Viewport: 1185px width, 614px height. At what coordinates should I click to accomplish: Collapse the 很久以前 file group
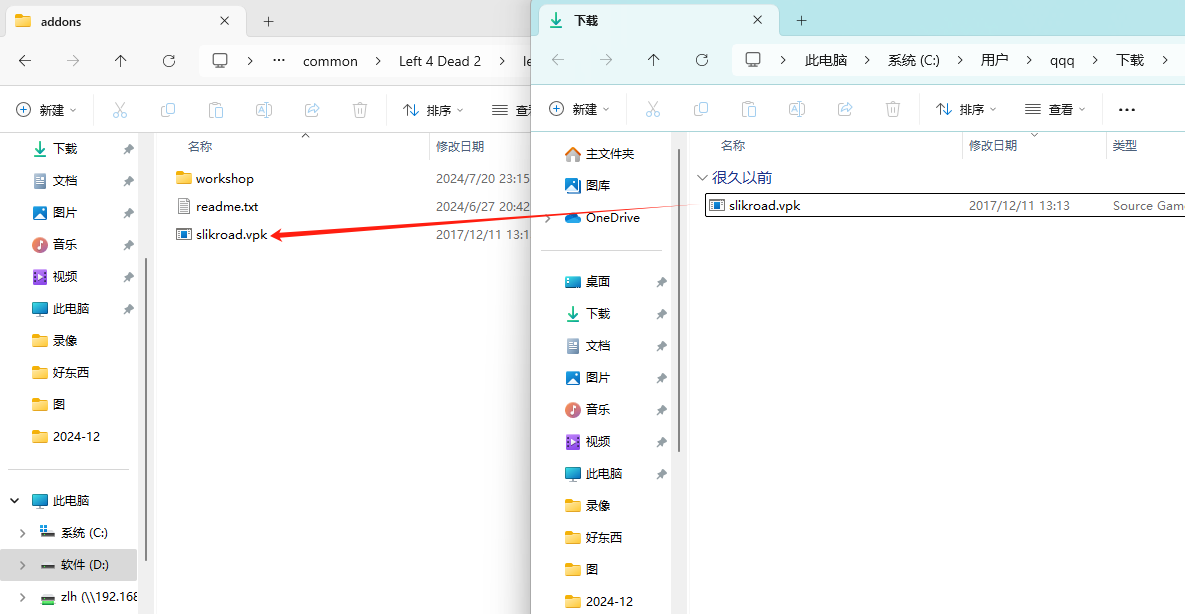coord(702,178)
